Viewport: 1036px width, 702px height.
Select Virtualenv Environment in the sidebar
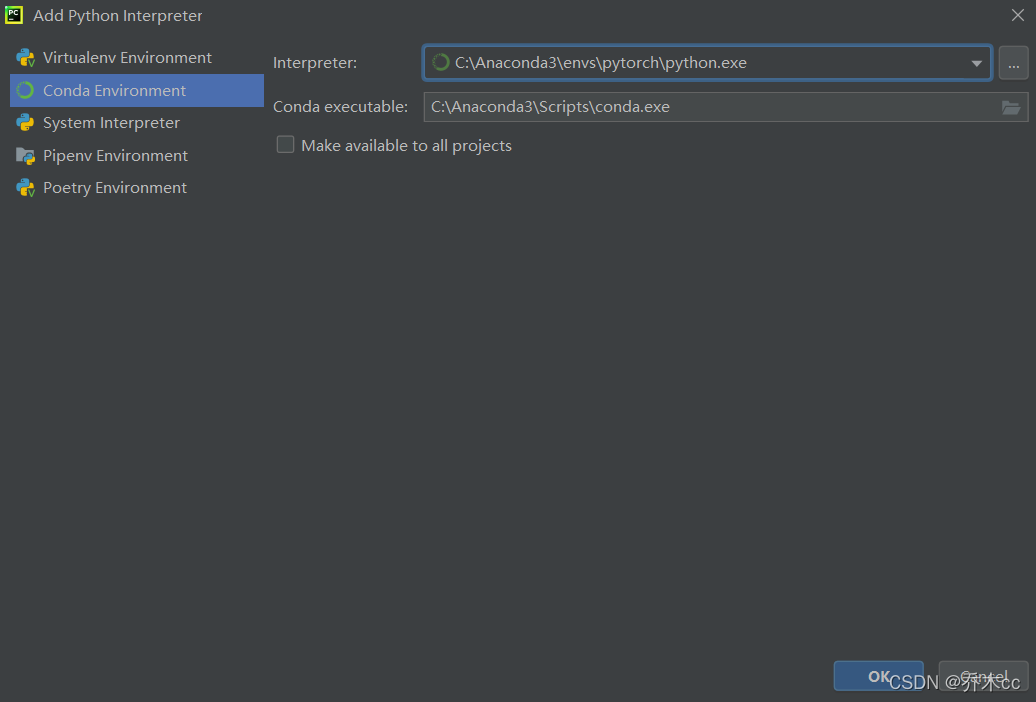point(137,58)
